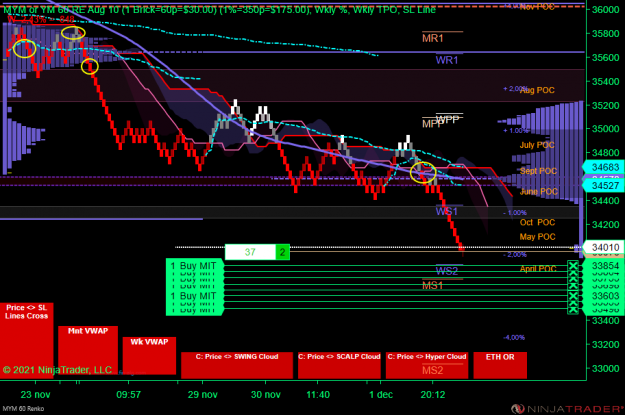
Task: Click the WS2 pivot level label
Action: (x=446, y=271)
